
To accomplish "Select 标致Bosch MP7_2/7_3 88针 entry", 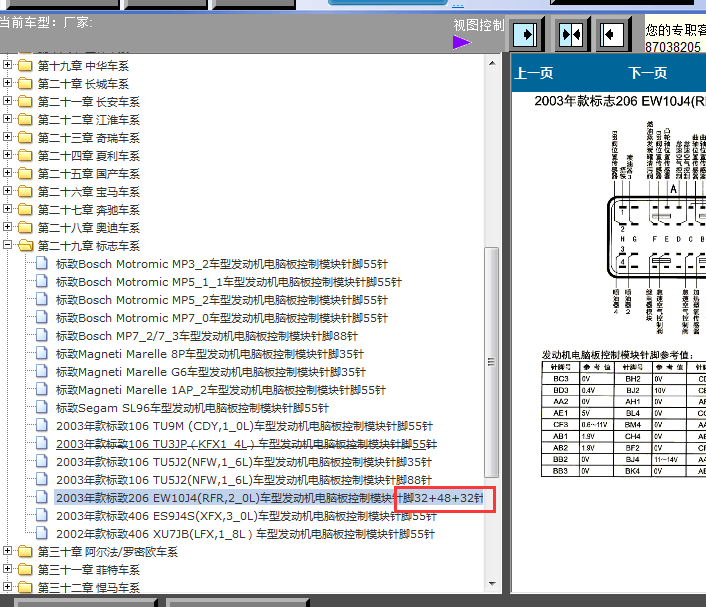I will (207, 336).
